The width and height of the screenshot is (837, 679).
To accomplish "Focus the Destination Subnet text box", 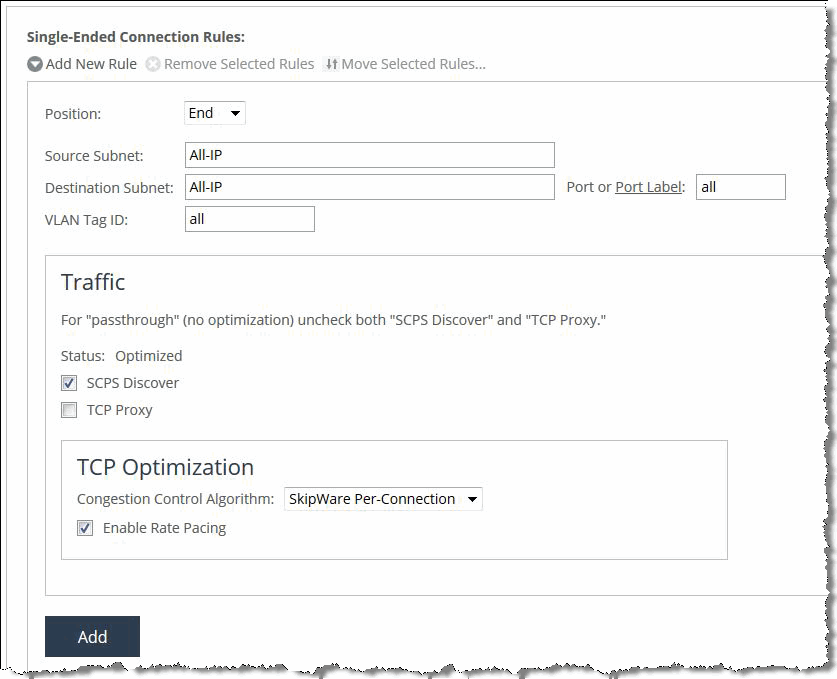I will click(369, 187).
